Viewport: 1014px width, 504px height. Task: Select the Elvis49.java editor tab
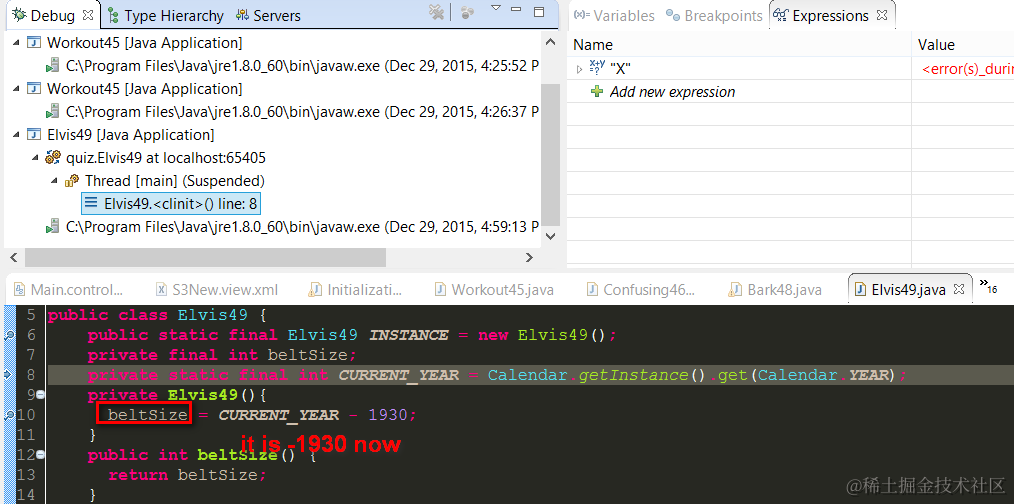coord(908,289)
